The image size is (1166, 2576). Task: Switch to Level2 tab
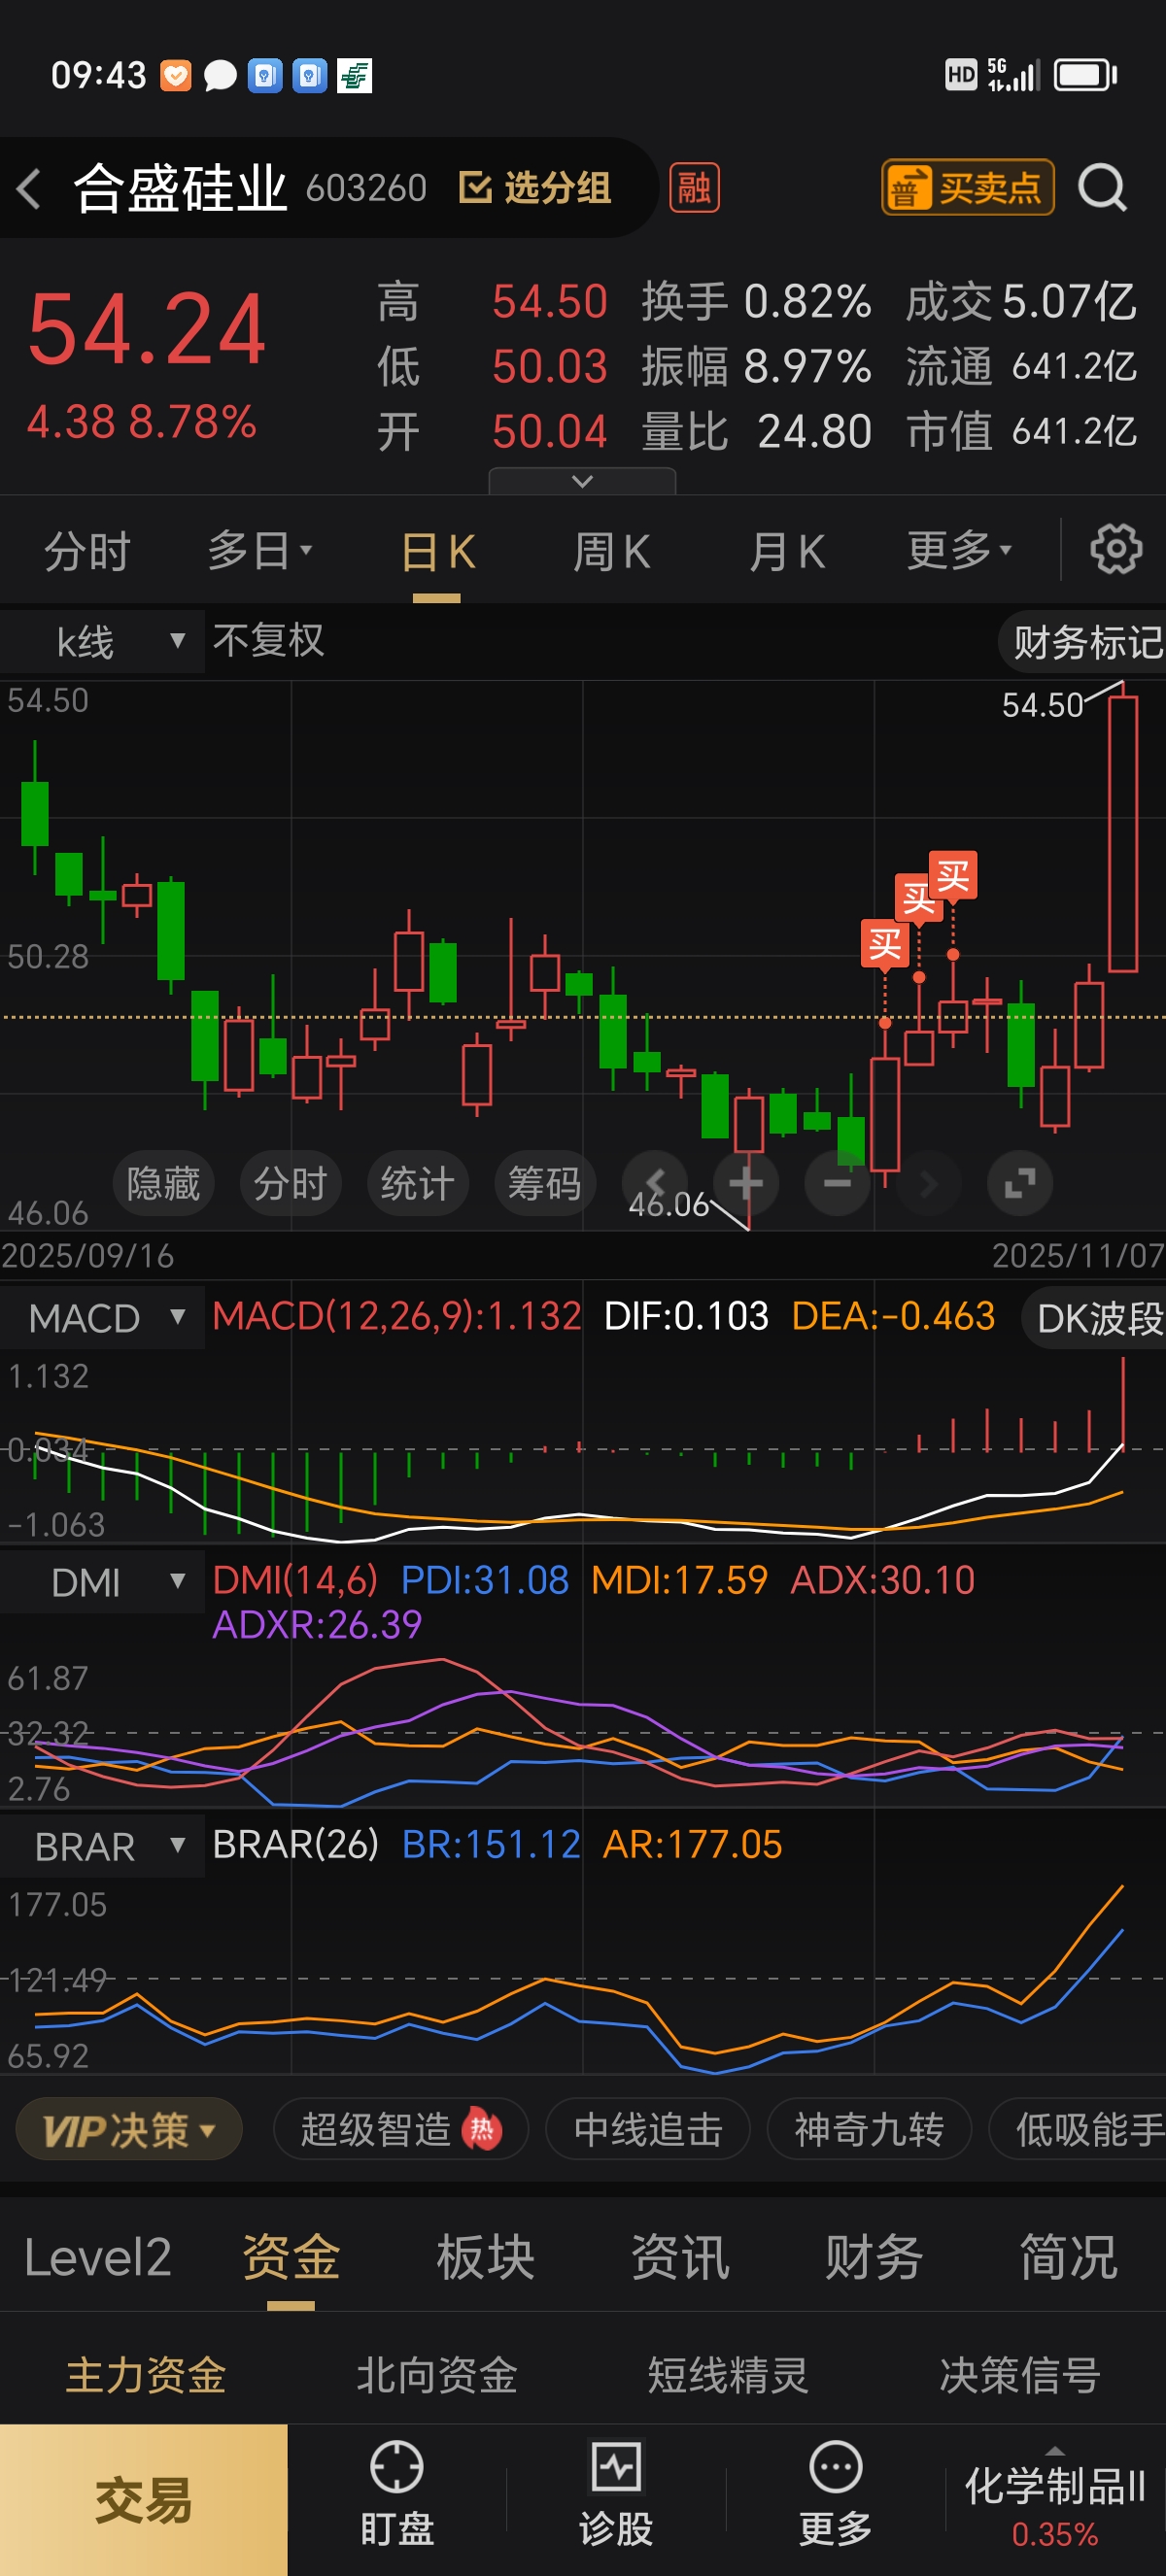98,2258
